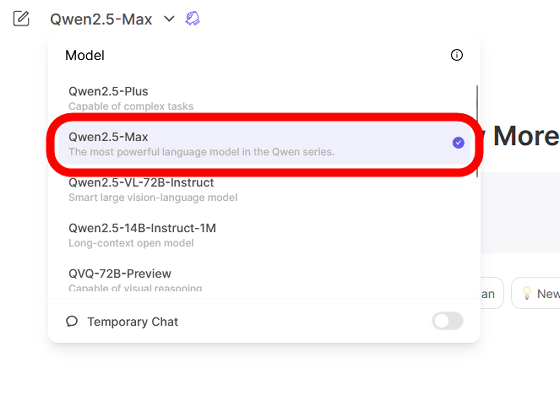
Task: Click the Model heading in dropdown
Action: point(85,55)
